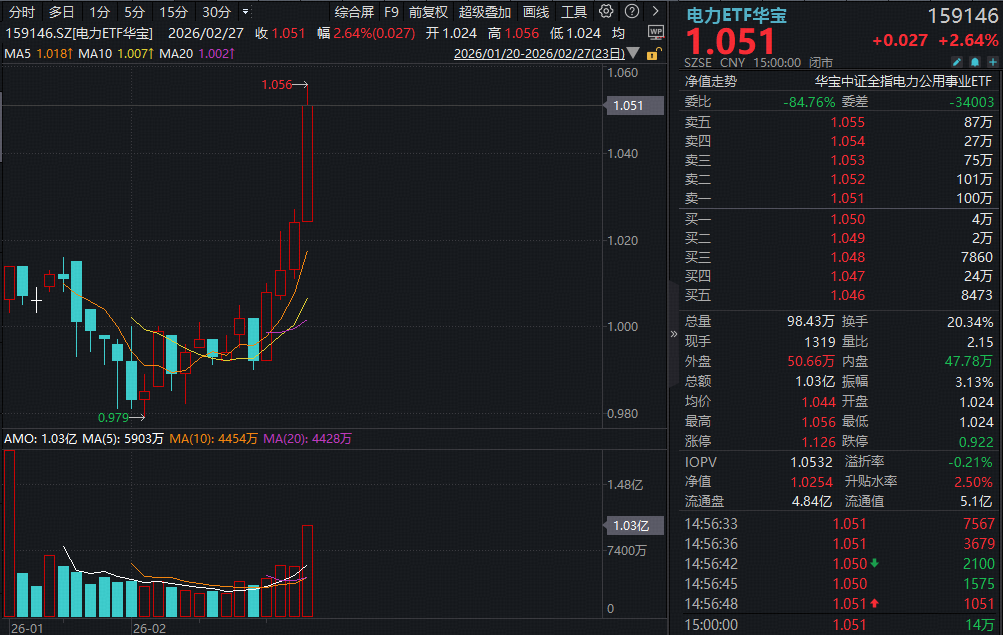Open chart settings gear icon
This screenshot has width=1003, height=635.
(x=606, y=12)
